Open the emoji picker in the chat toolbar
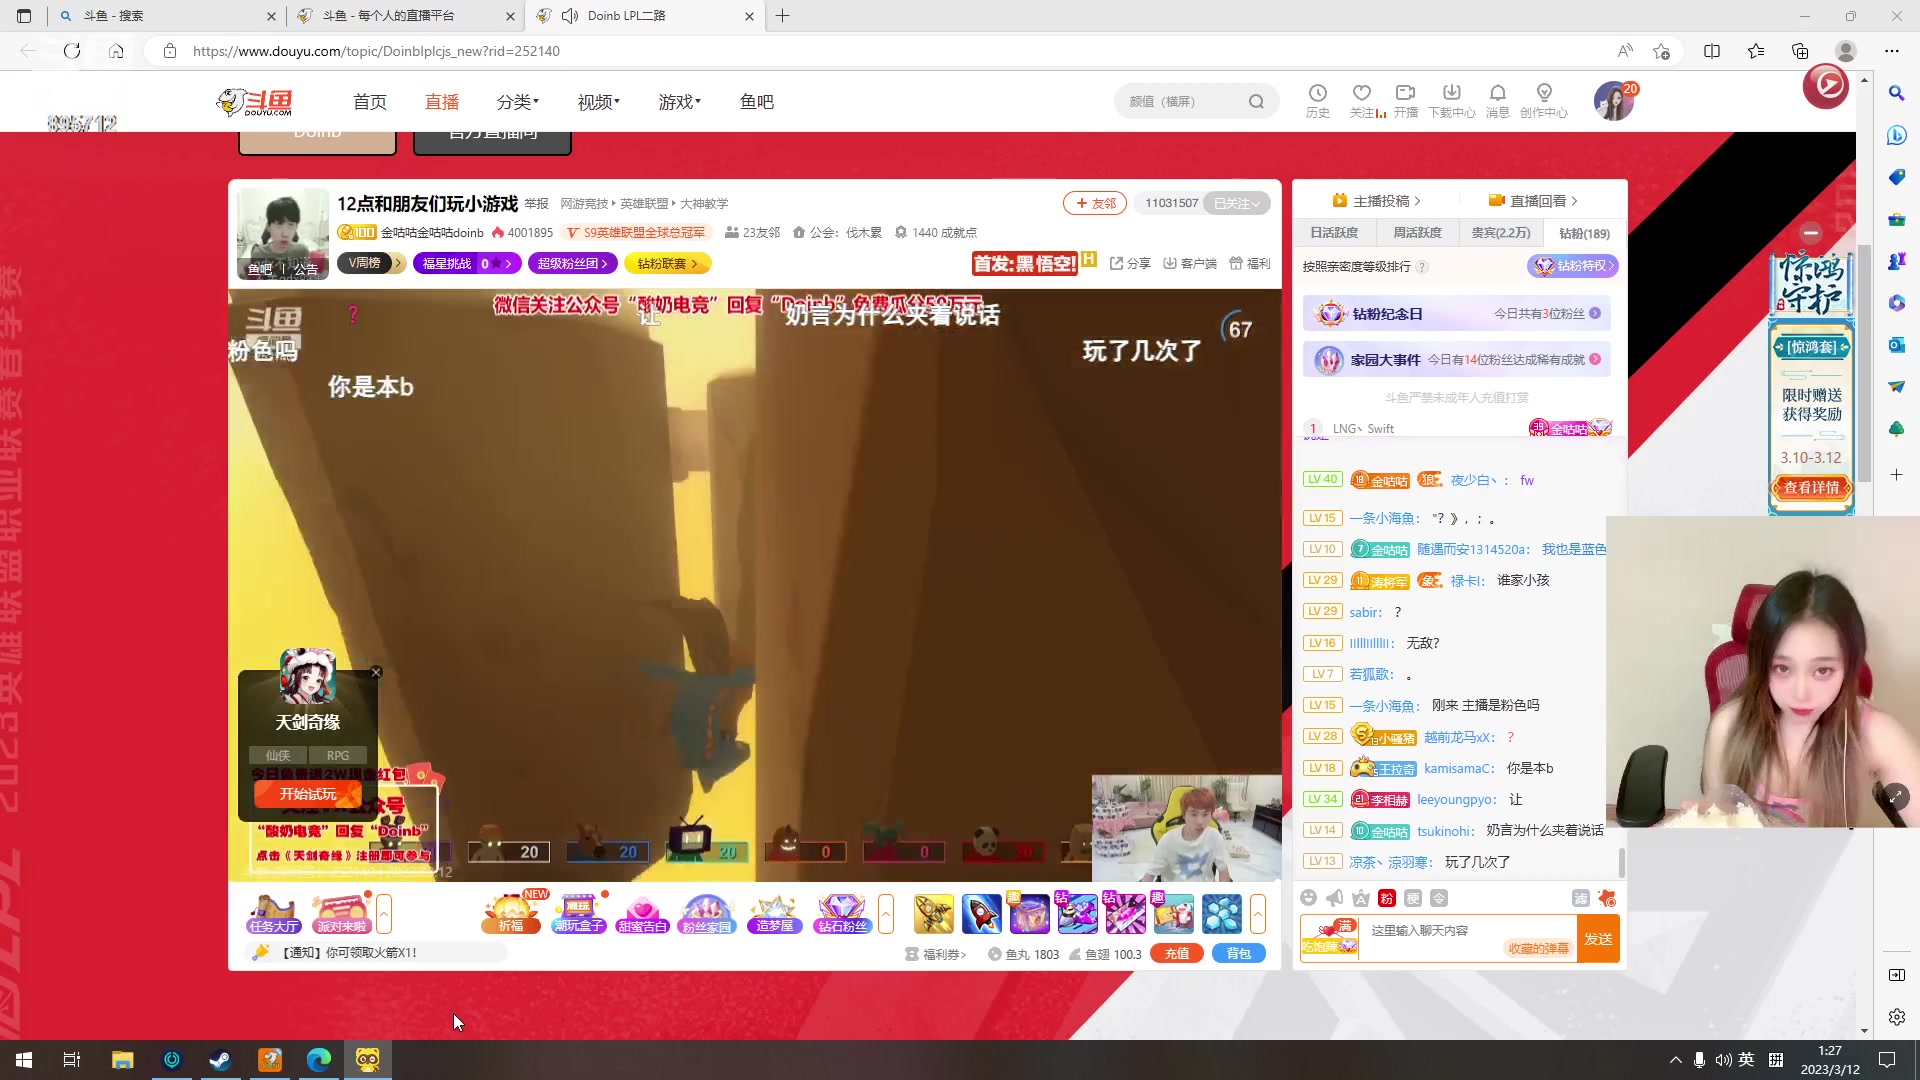Screen dimensions: 1920x1080 (1310, 897)
